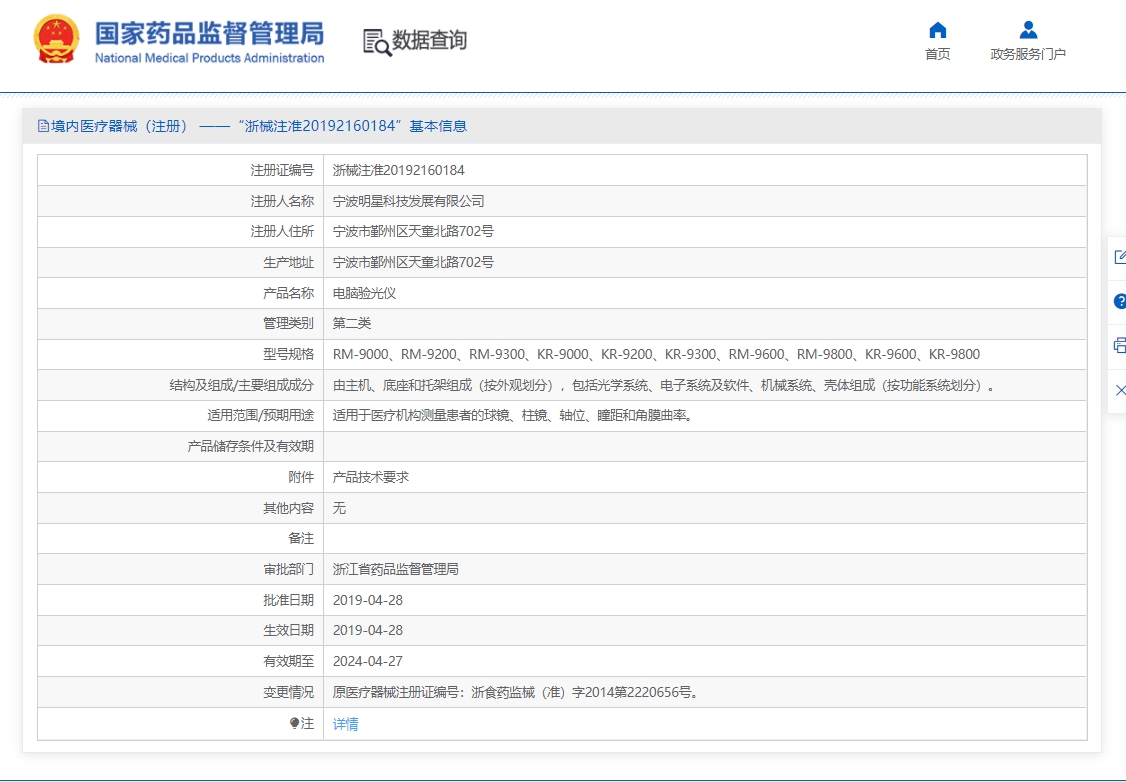
Task: Select 批准日期 value 2019-04-28
Action: point(368,600)
